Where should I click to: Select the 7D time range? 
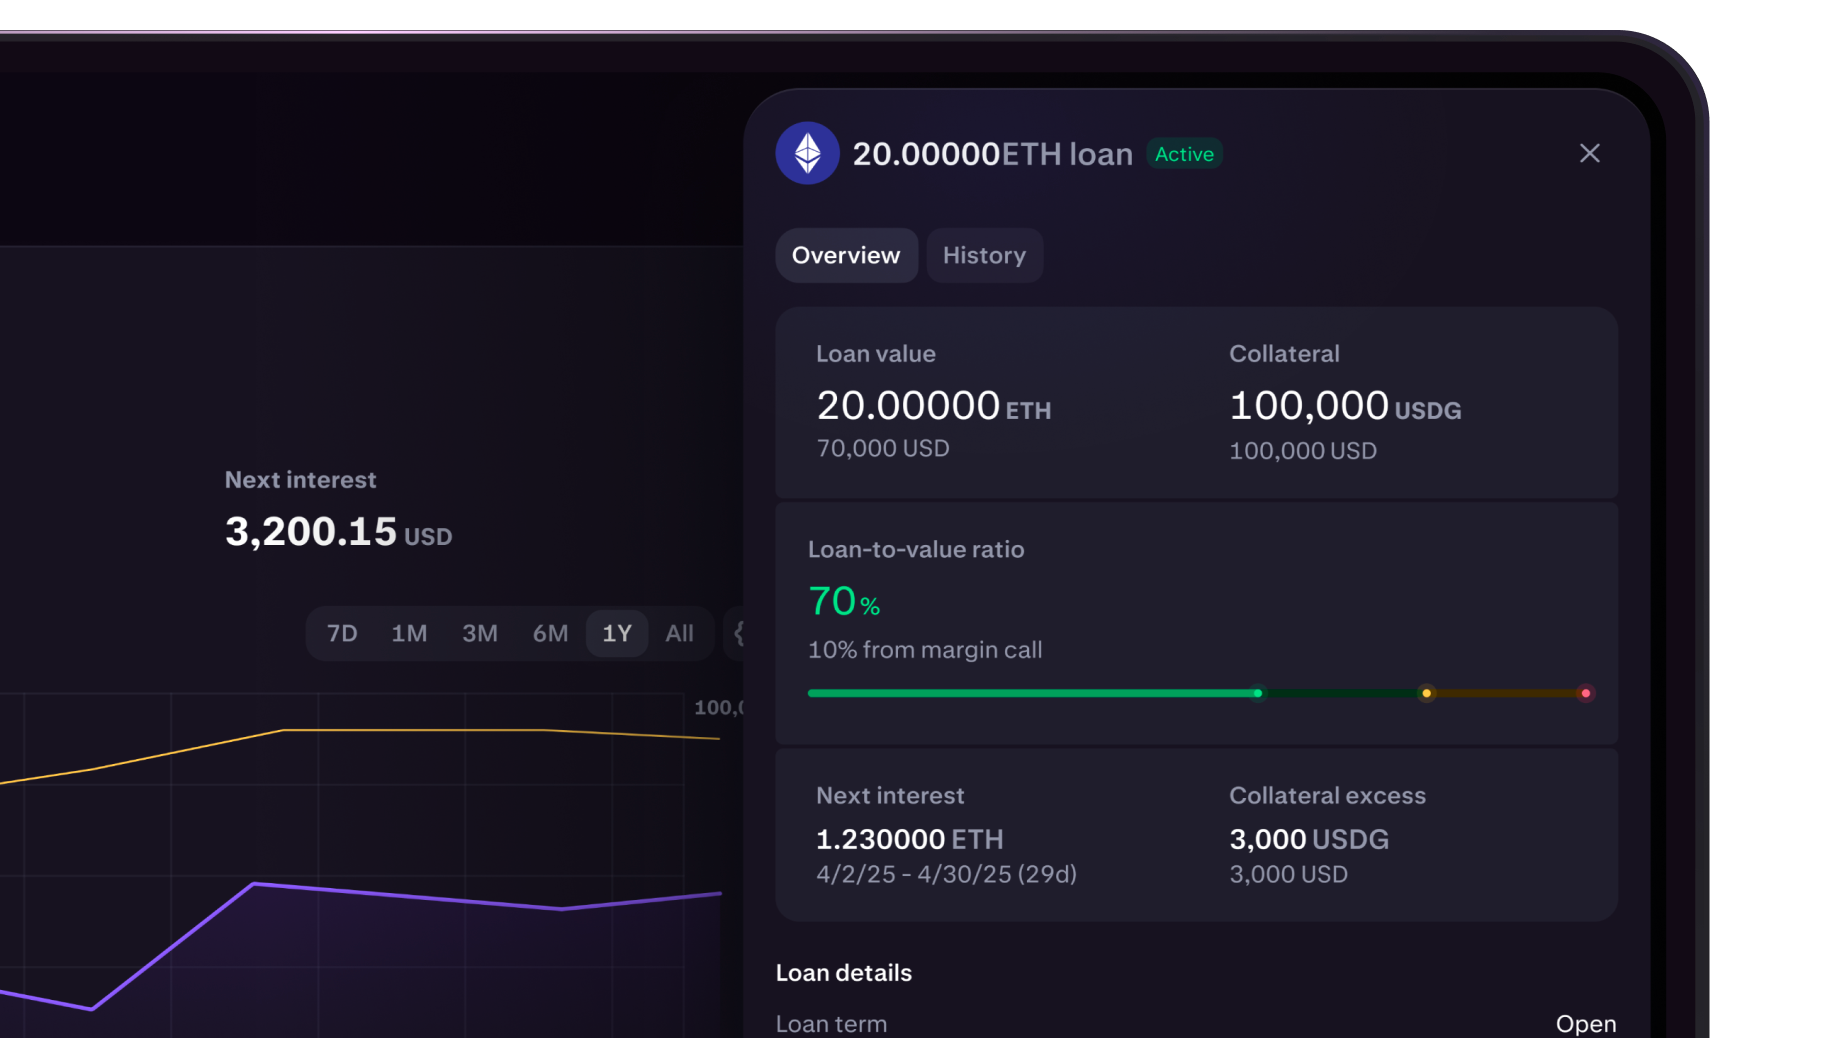[x=341, y=633]
